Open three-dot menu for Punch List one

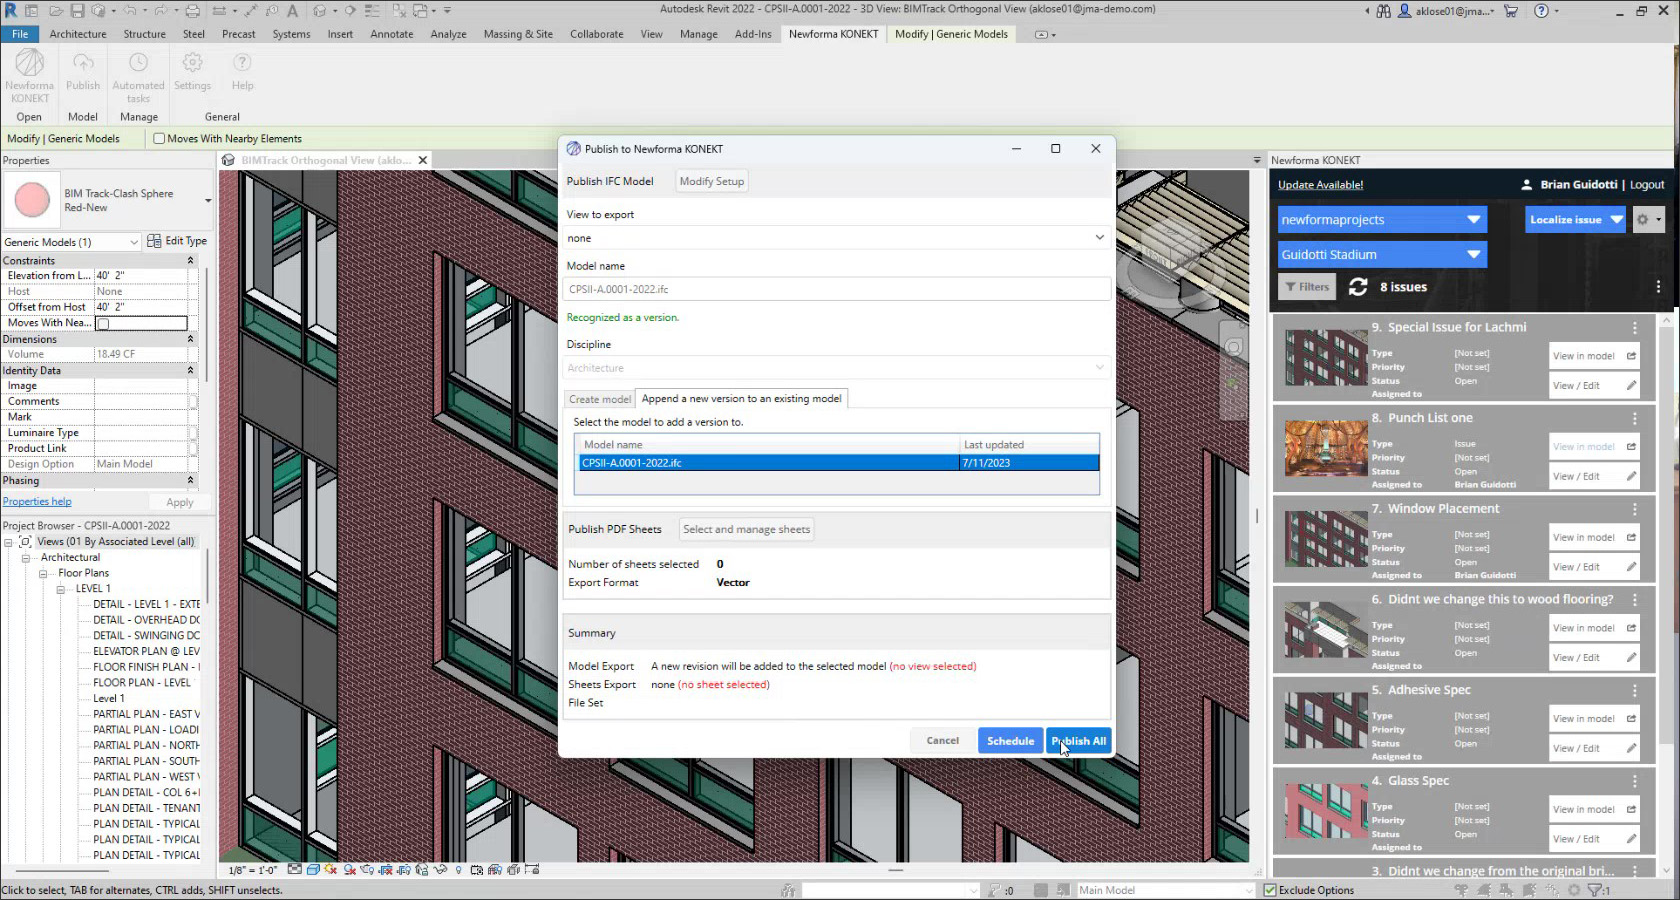click(x=1635, y=419)
